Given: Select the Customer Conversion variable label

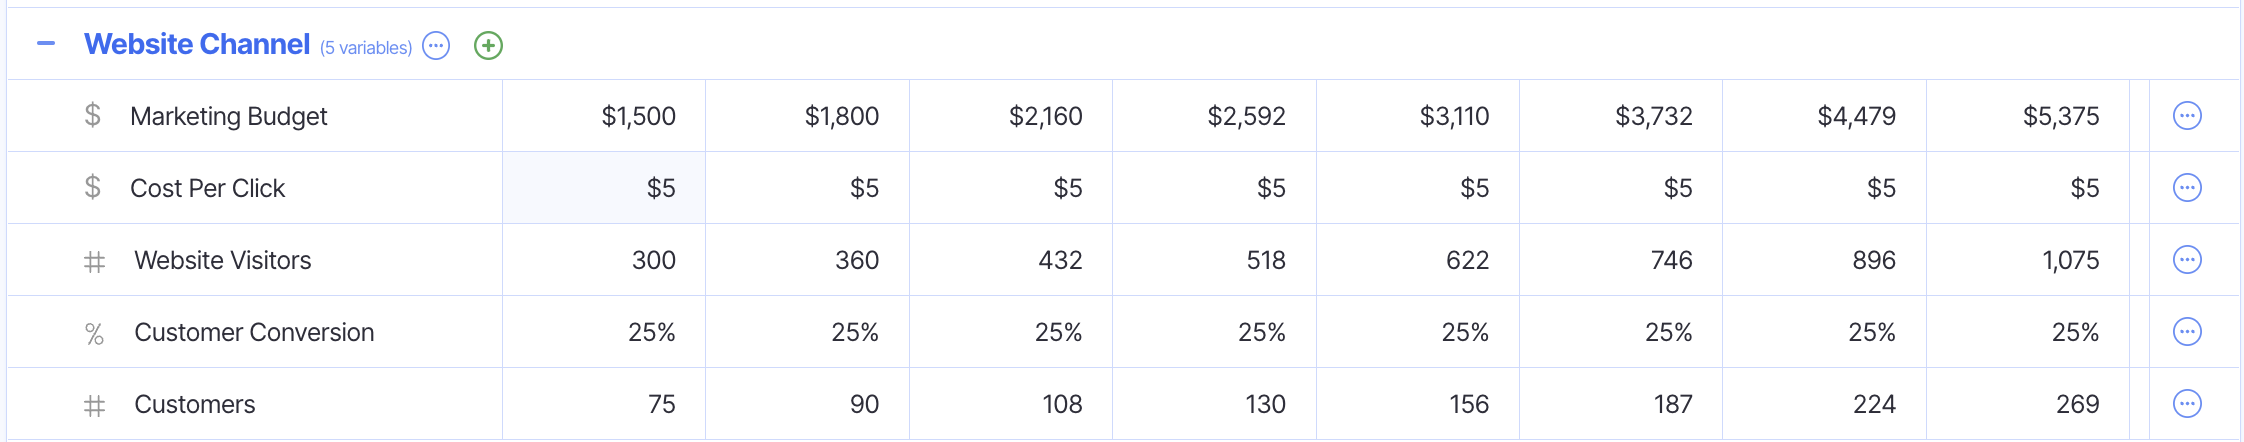Looking at the screenshot, I should (x=254, y=333).
